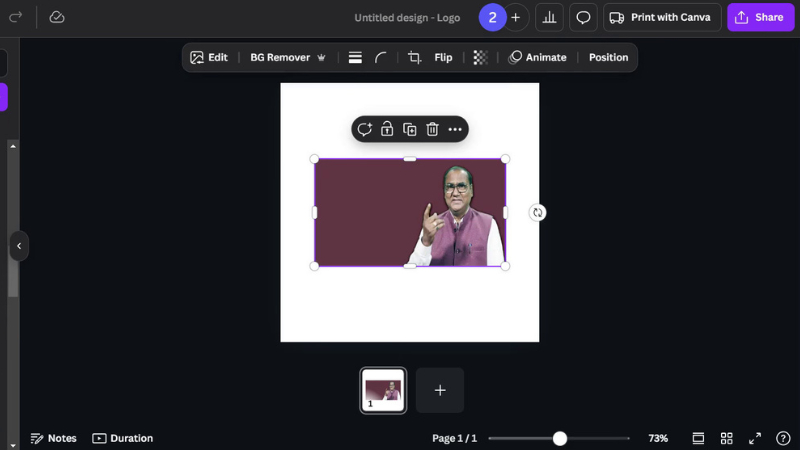The width and height of the screenshot is (800, 450).
Task: Open the analytics bar chart icon
Action: coord(549,18)
